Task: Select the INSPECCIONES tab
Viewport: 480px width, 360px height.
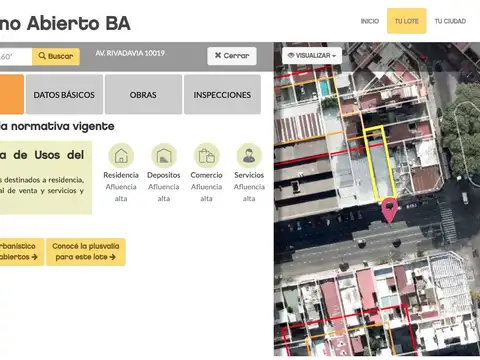Action: (222, 95)
